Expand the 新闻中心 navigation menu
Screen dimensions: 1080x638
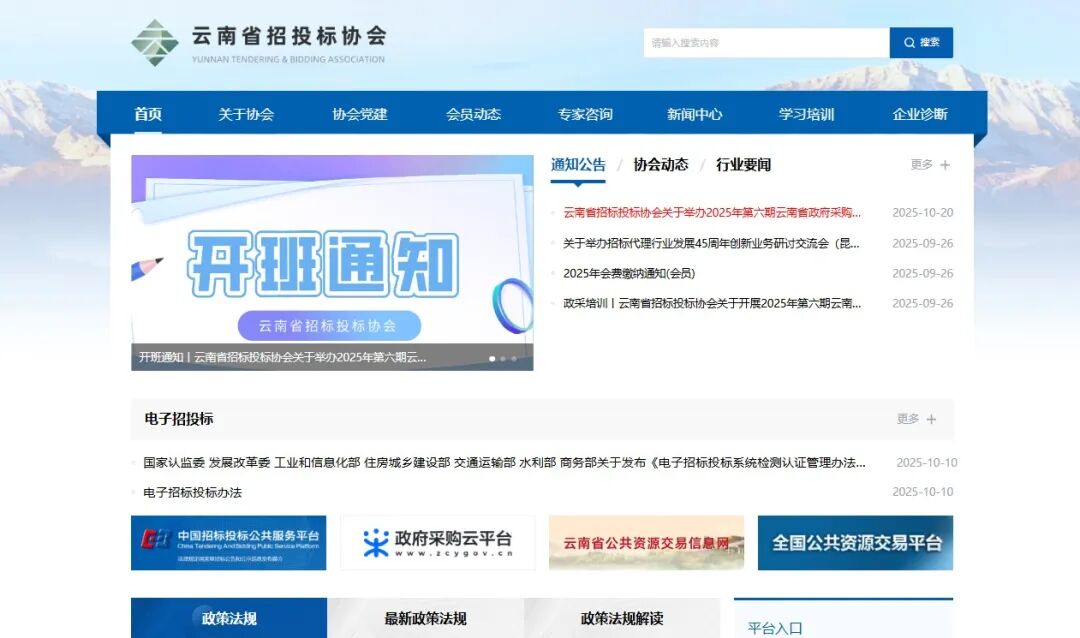click(x=694, y=114)
